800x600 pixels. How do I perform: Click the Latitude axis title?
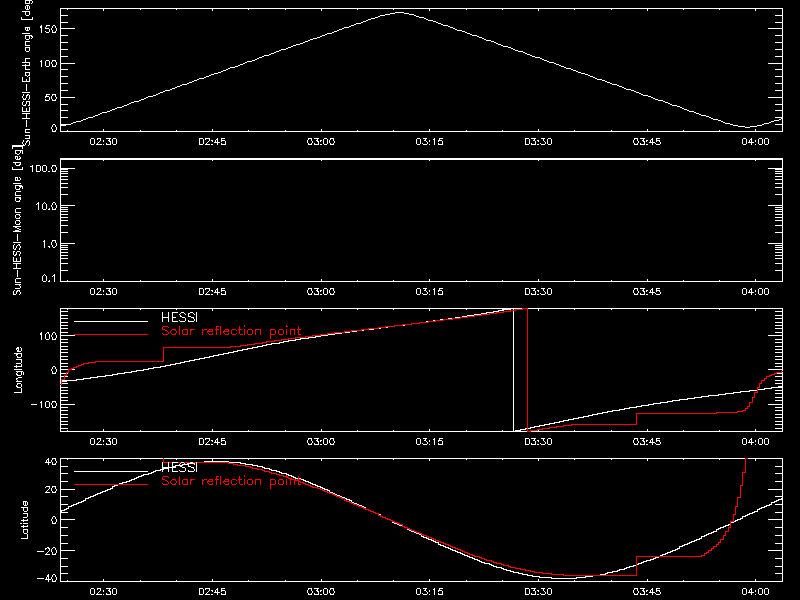pyautogui.click(x=24, y=520)
